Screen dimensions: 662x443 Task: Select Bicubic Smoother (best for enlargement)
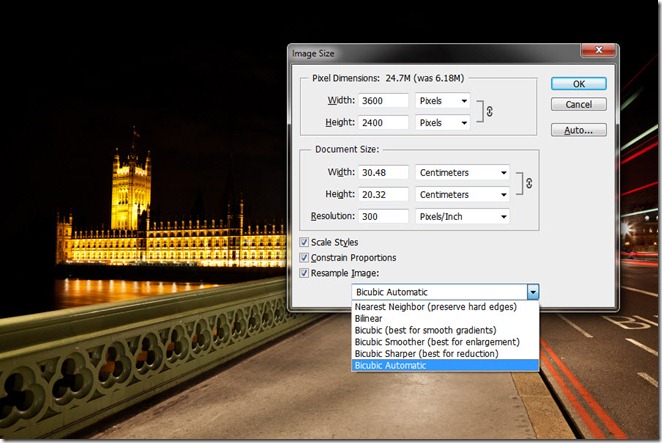pyautogui.click(x=426, y=342)
